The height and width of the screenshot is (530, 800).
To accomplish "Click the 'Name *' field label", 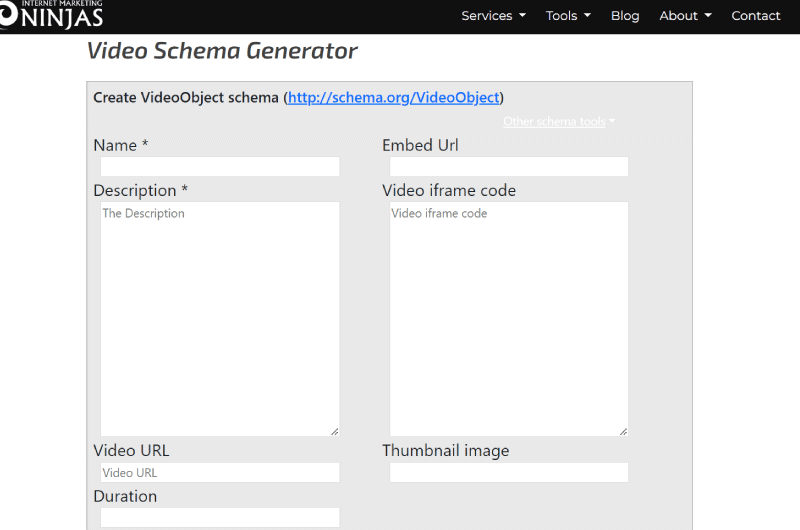I will click(x=121, y=145).
